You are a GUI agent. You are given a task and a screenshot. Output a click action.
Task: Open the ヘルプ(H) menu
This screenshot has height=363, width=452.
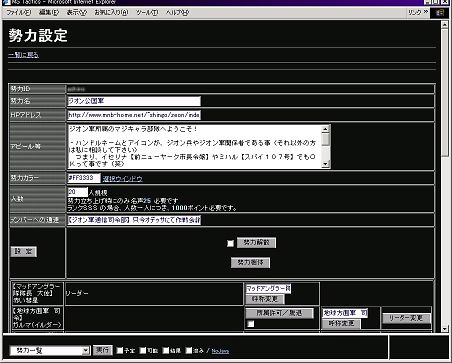pyautogui.click(x=177, y=13)
